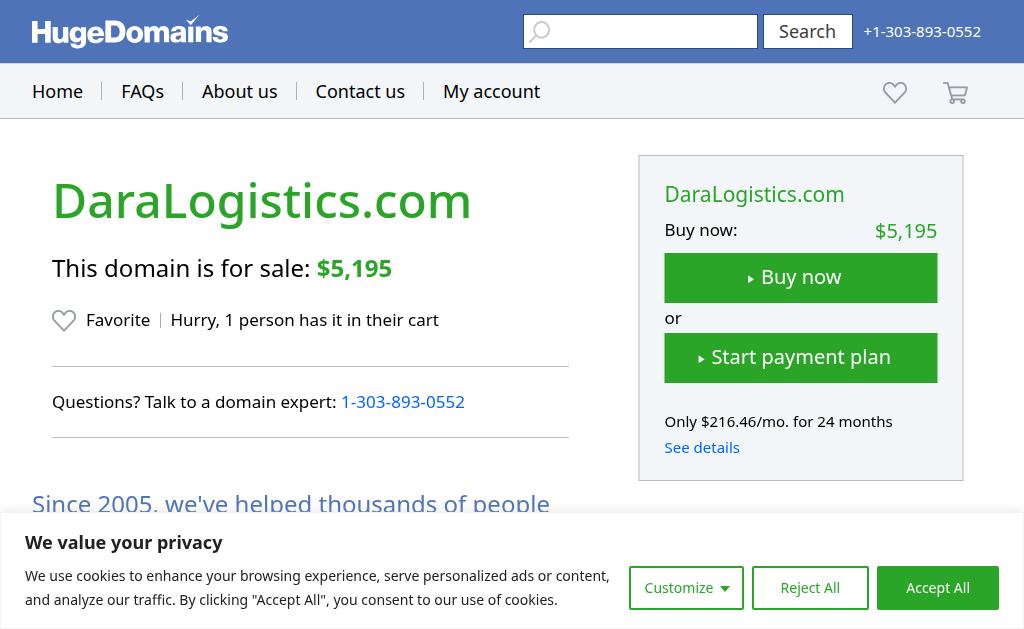Image resolution: width=1024 pixels, height=629 pixels.
Task: Open See details payment plan link
Action: (702, 448)
